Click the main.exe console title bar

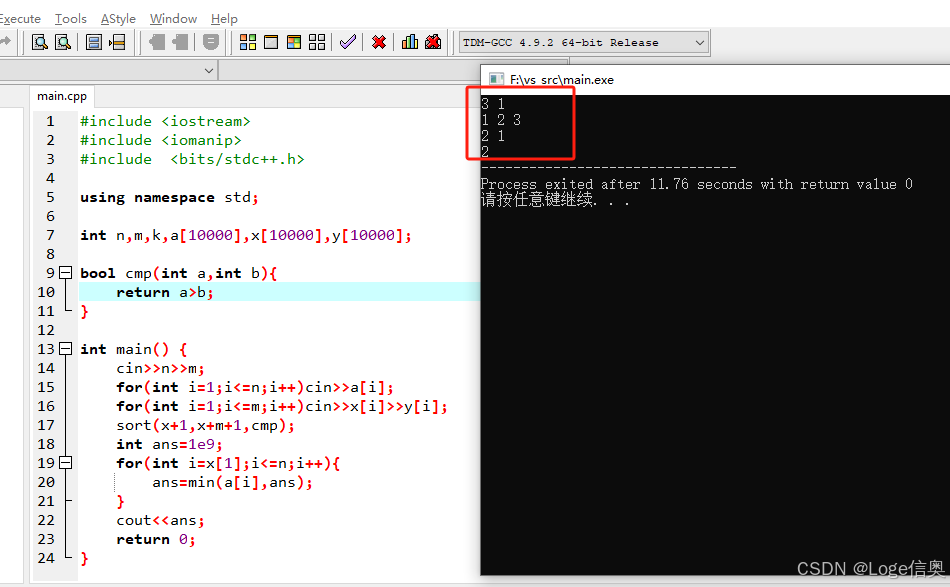click(x=715, y=79)
